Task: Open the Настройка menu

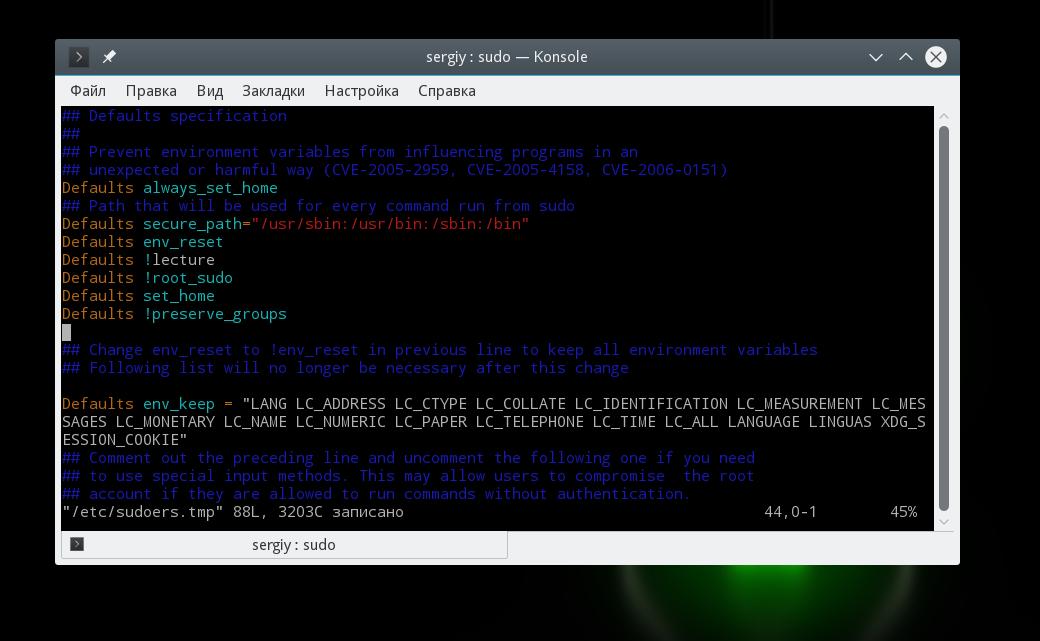Action: point(361,91)
